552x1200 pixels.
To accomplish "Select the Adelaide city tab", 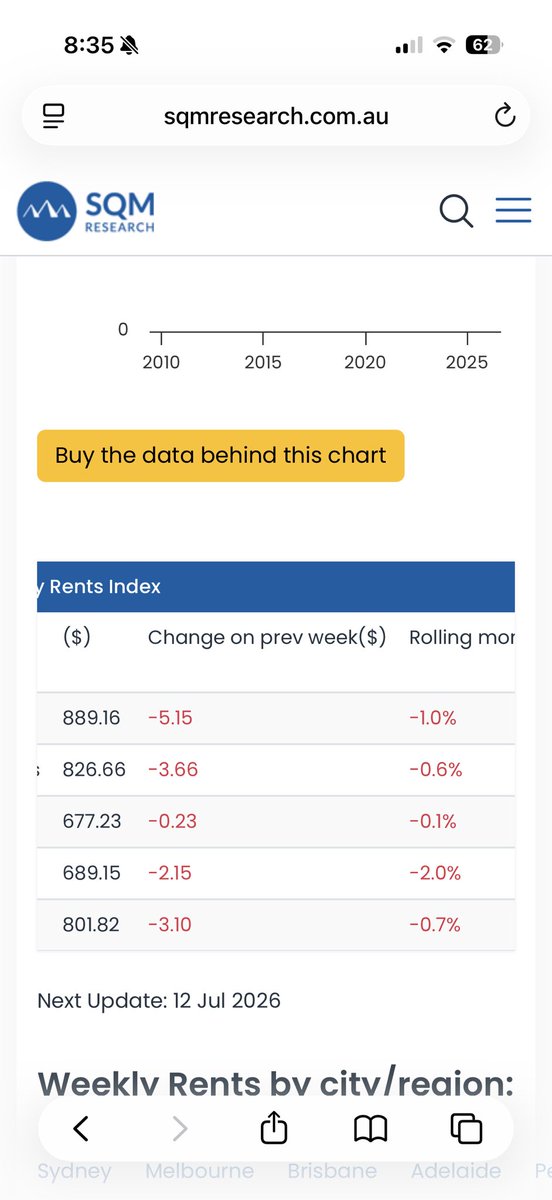I will click(x=455, y=1170).
